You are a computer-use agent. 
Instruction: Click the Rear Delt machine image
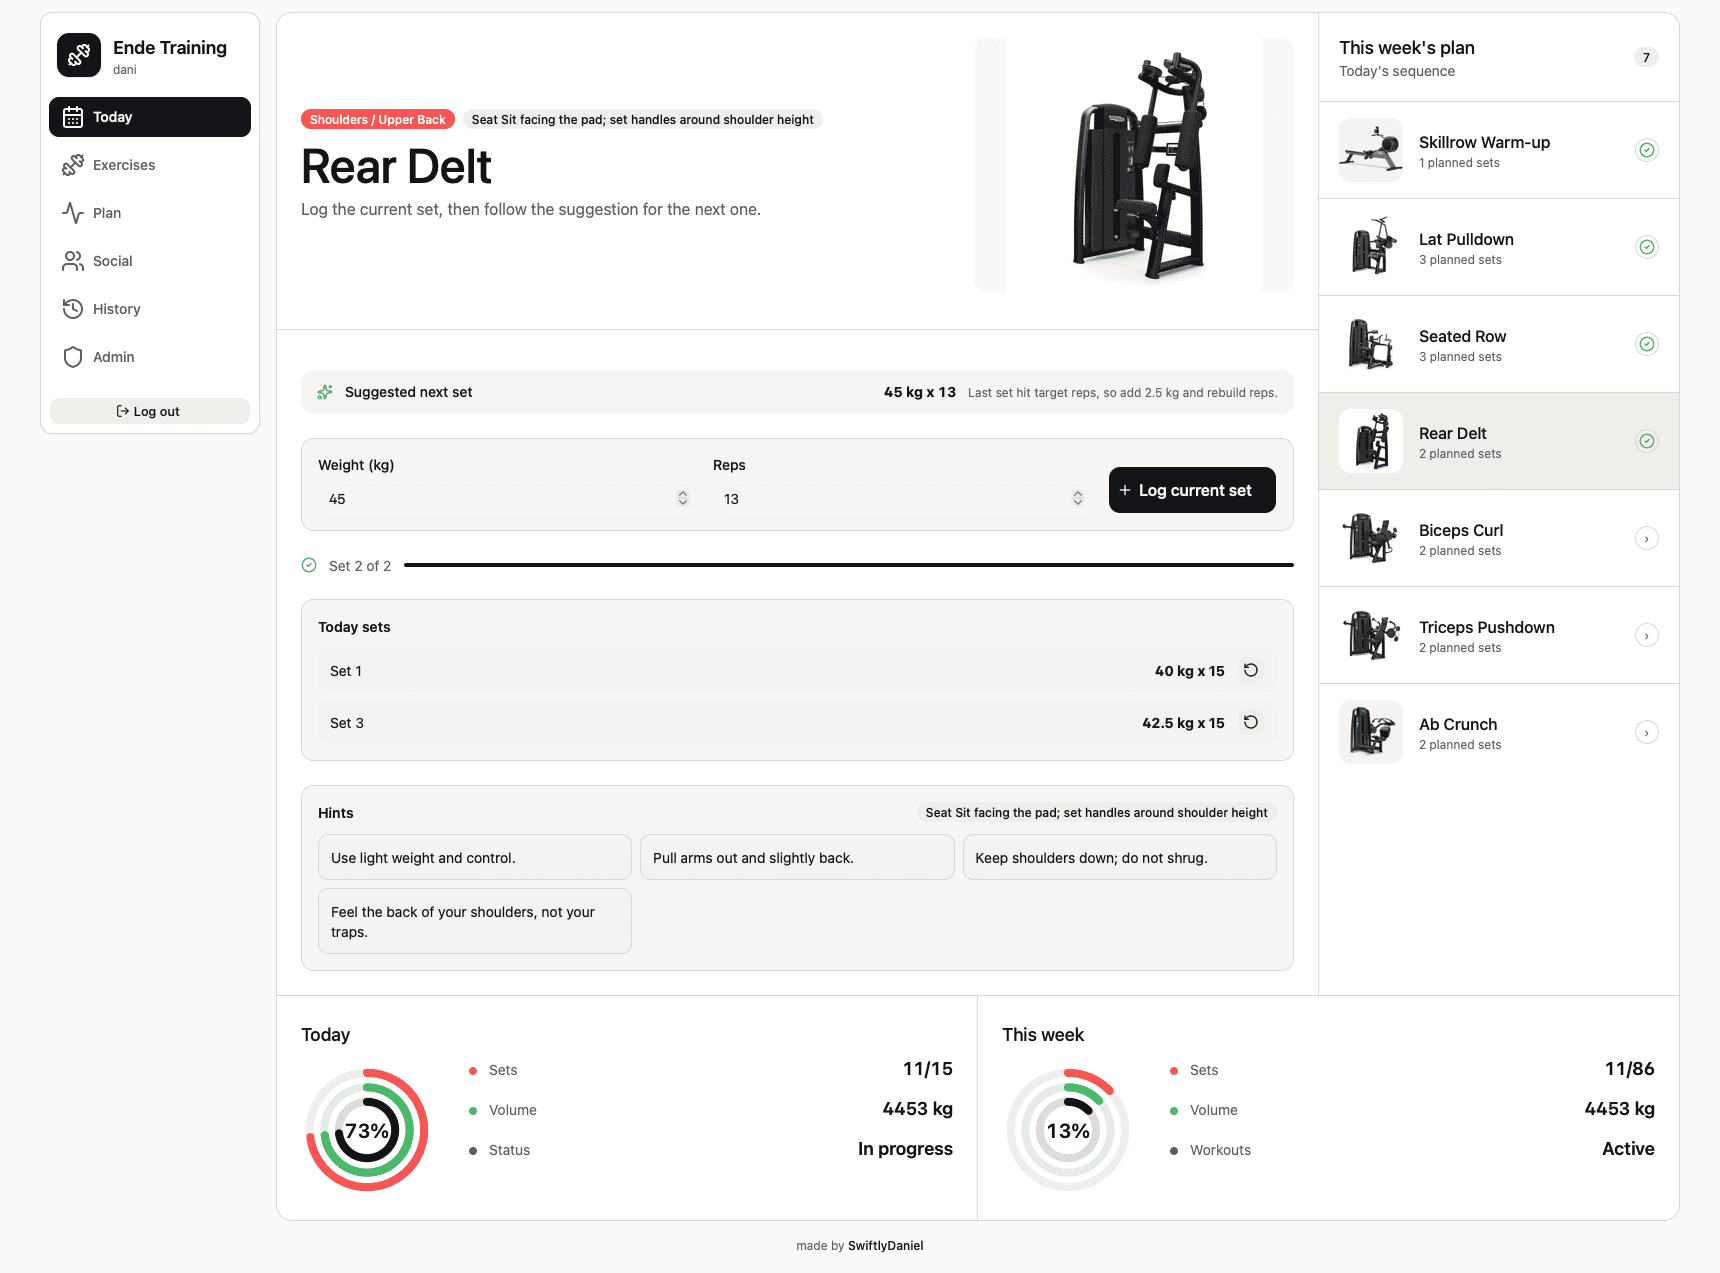click(1134, 165)
